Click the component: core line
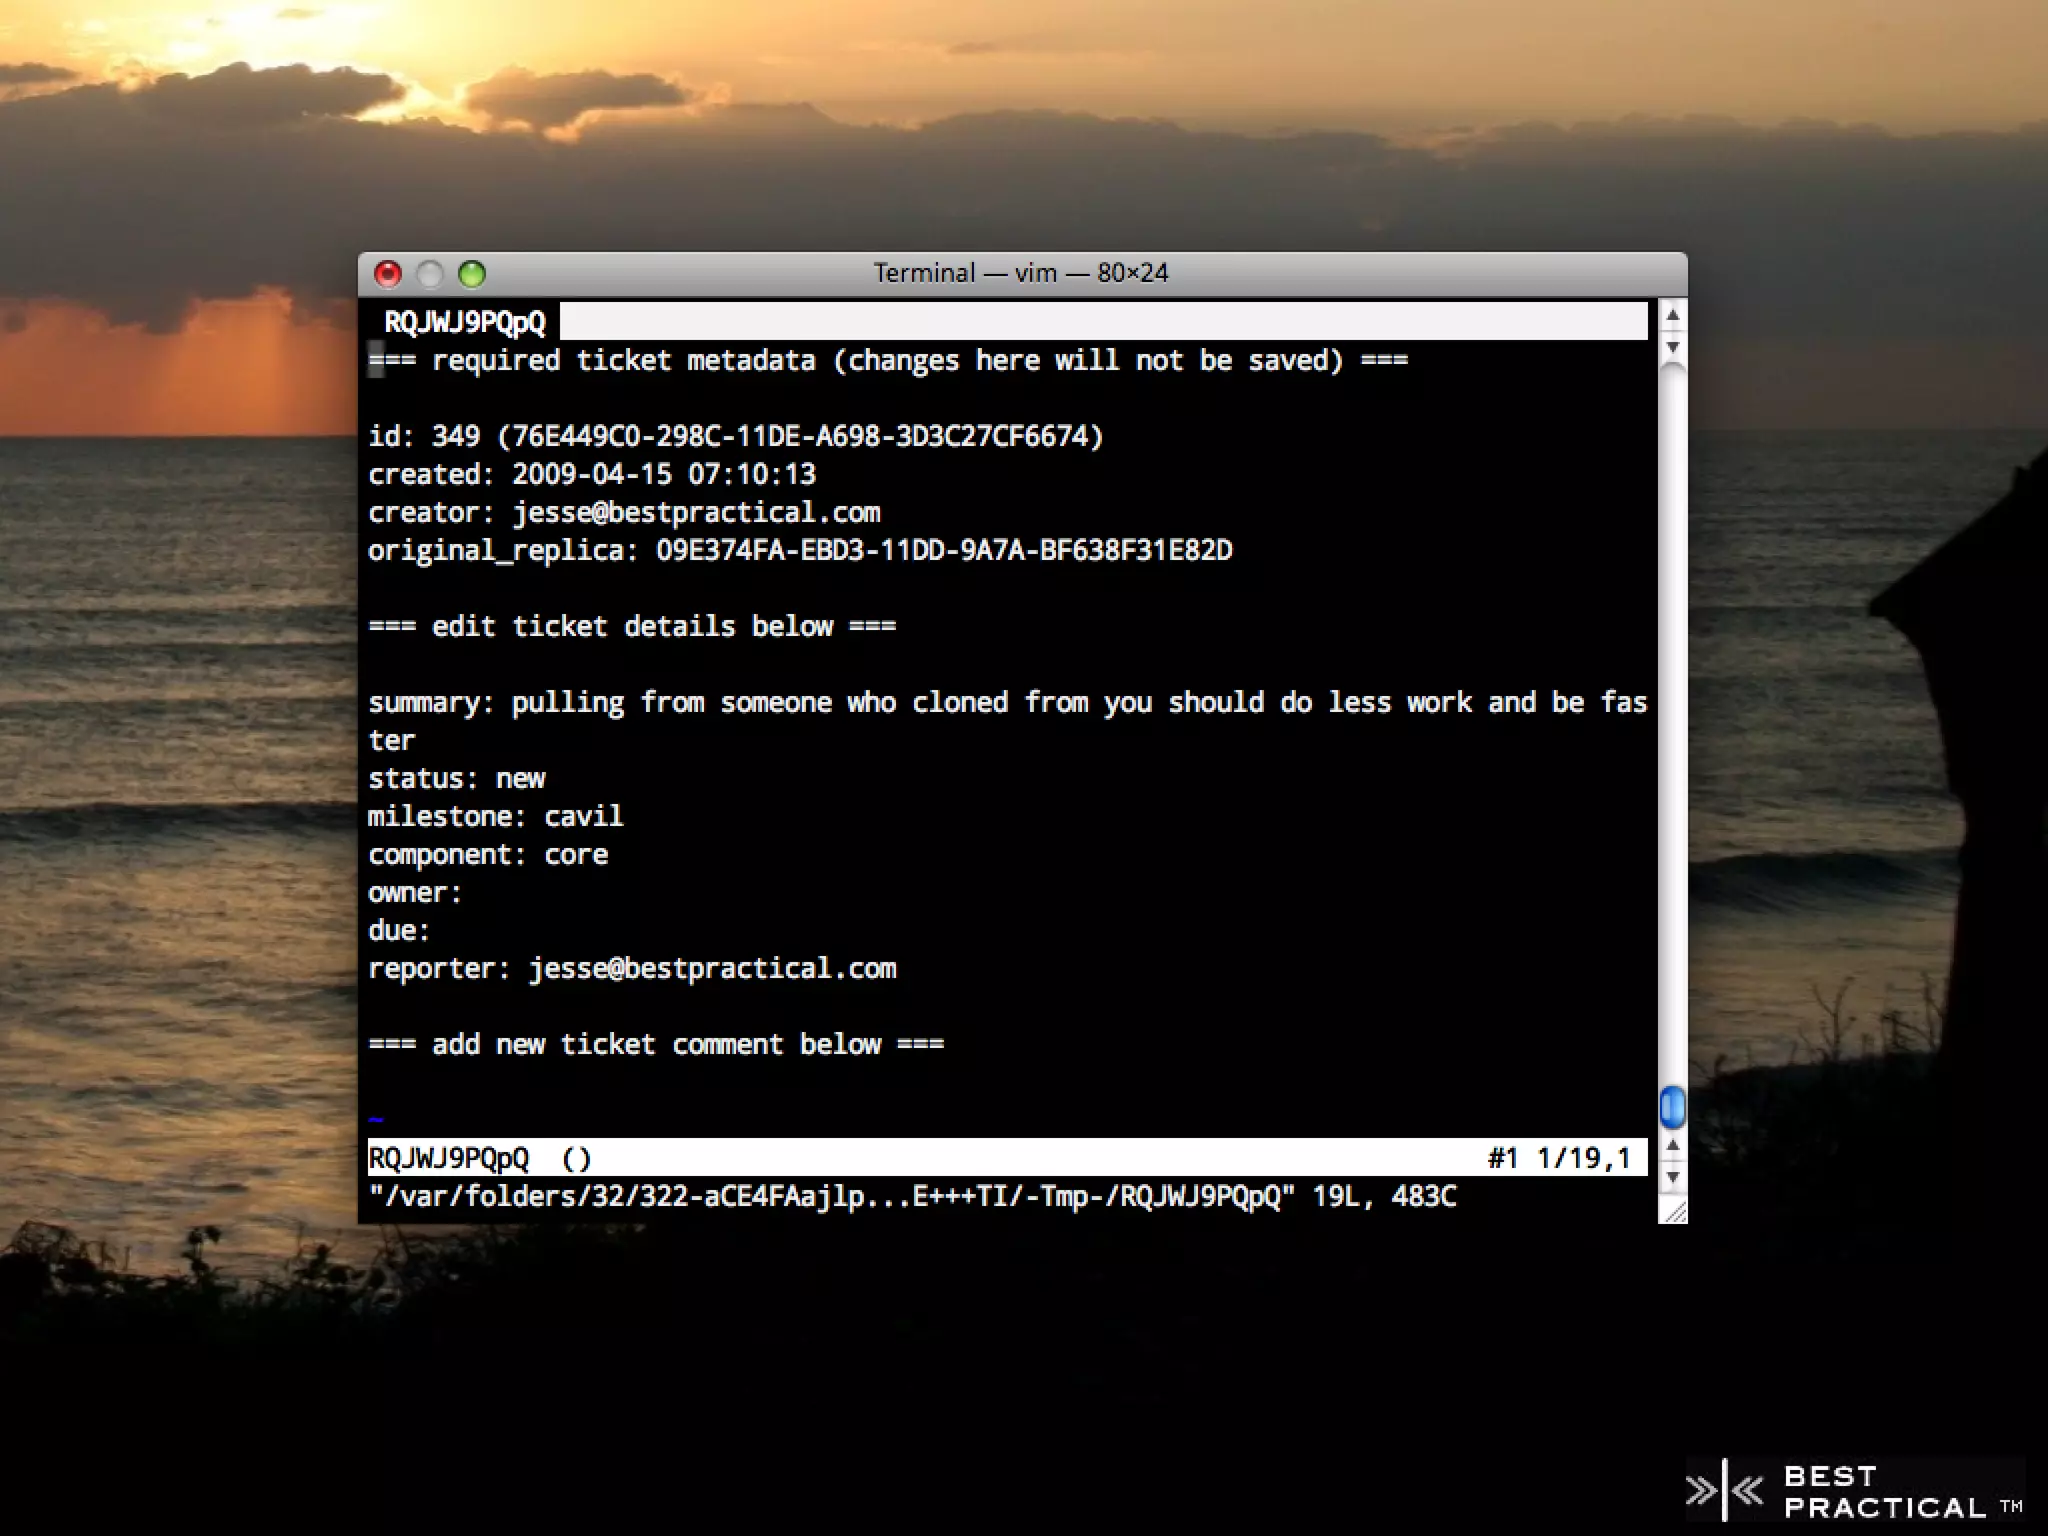 (x=488, y=855)
